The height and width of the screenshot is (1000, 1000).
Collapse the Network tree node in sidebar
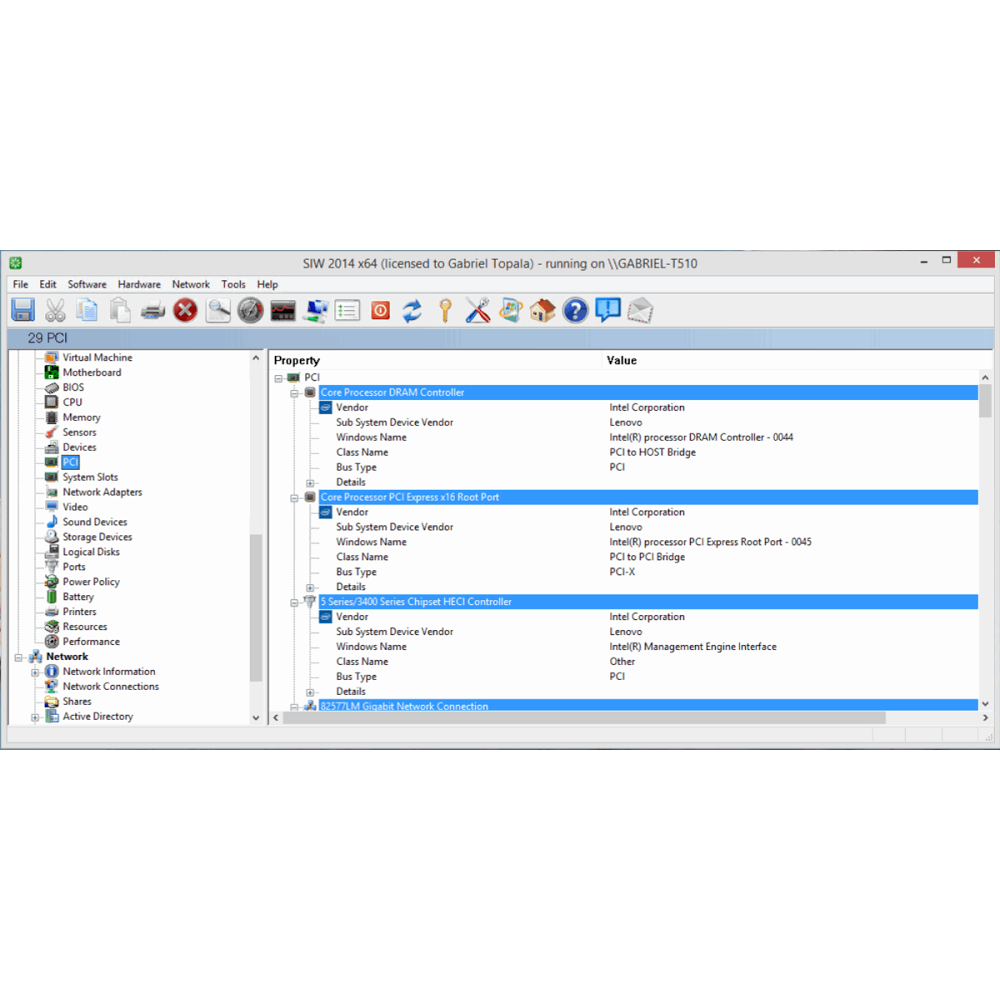[x=18, y=657]
